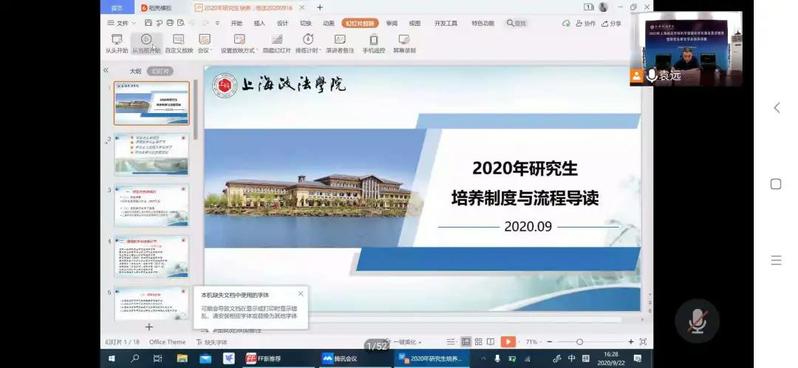Image resolution: width=798 pixels, height=368 pixels.
Task: Collapse the slide thumbnail panel with double chevron
Action: pos(106,70)
